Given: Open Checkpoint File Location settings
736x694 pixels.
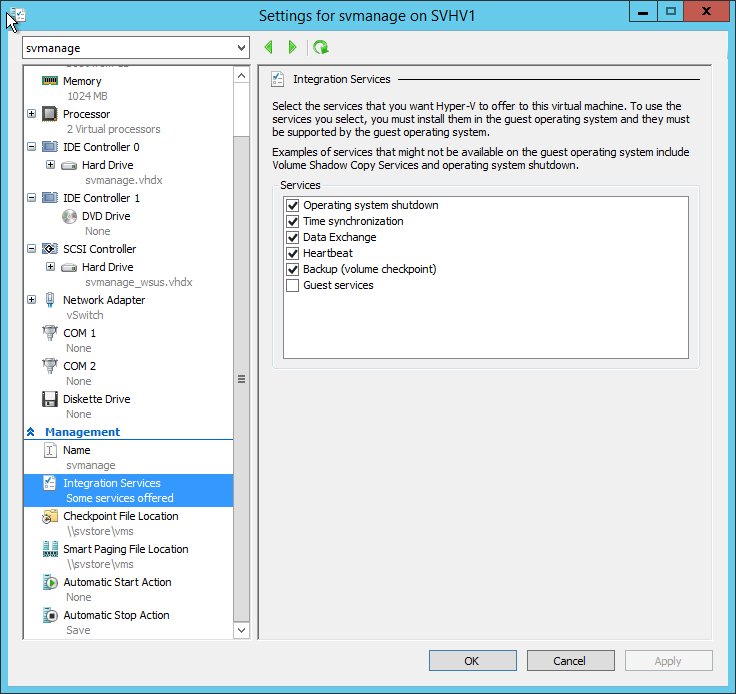Looking at the screenshot, I should [x=120, y=516].
